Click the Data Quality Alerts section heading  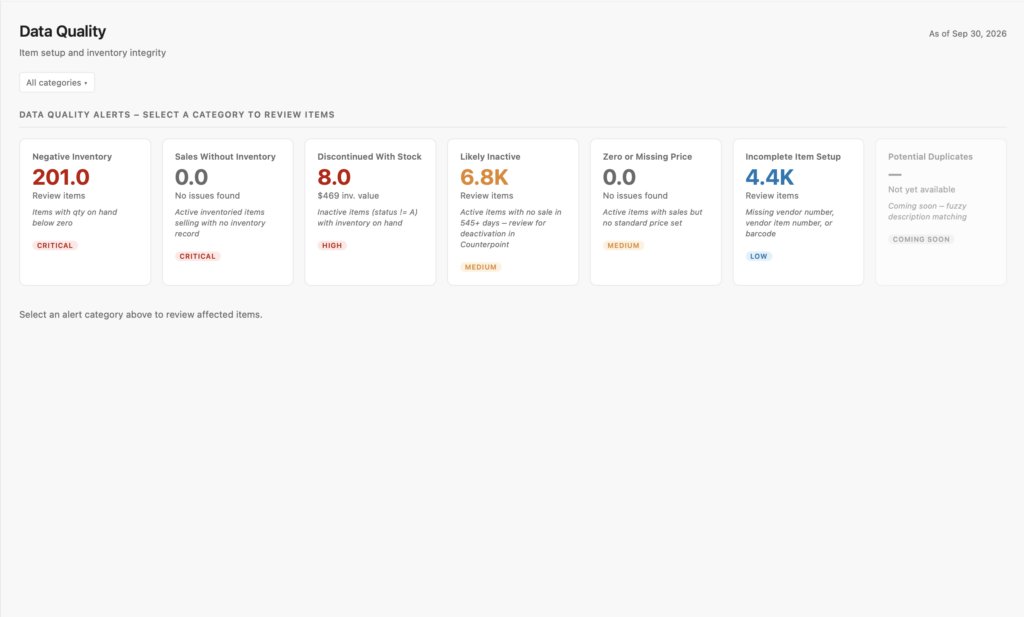click(177, 114)
